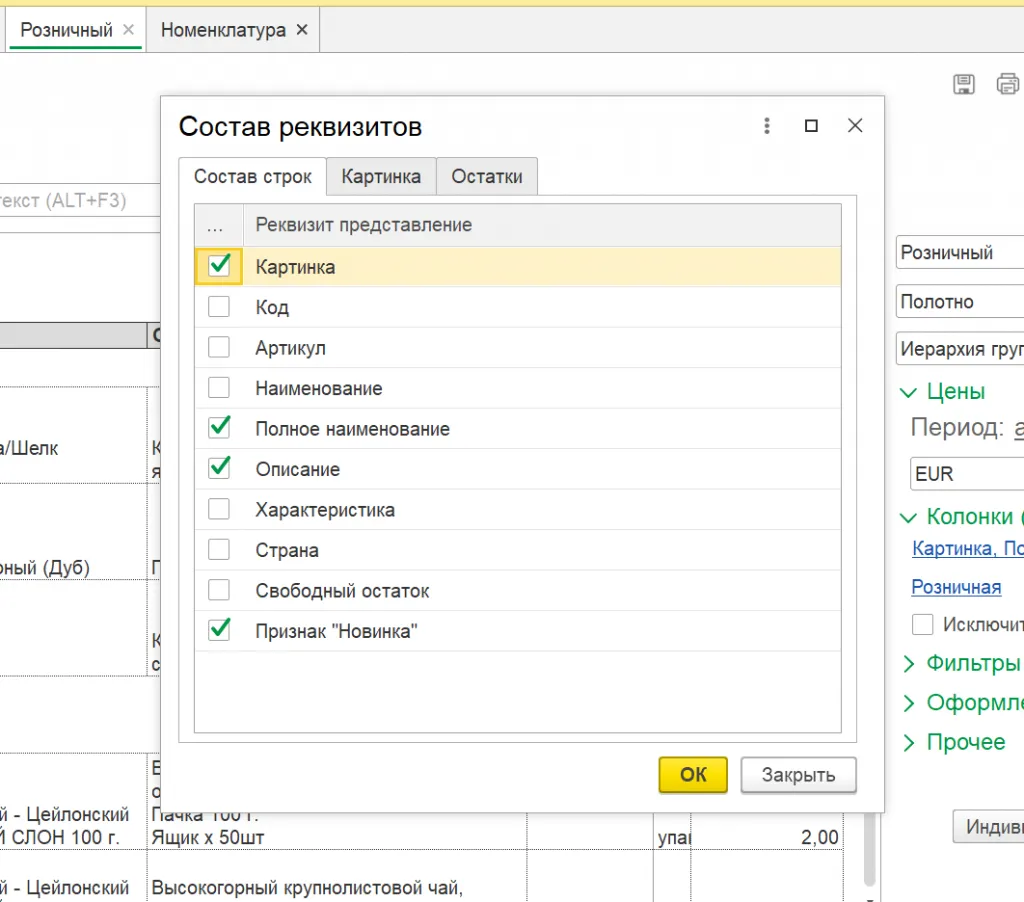Click the search text field (ALT+F3)
The width and height of the screenshot is (1024, 902).
click(80, 200)
